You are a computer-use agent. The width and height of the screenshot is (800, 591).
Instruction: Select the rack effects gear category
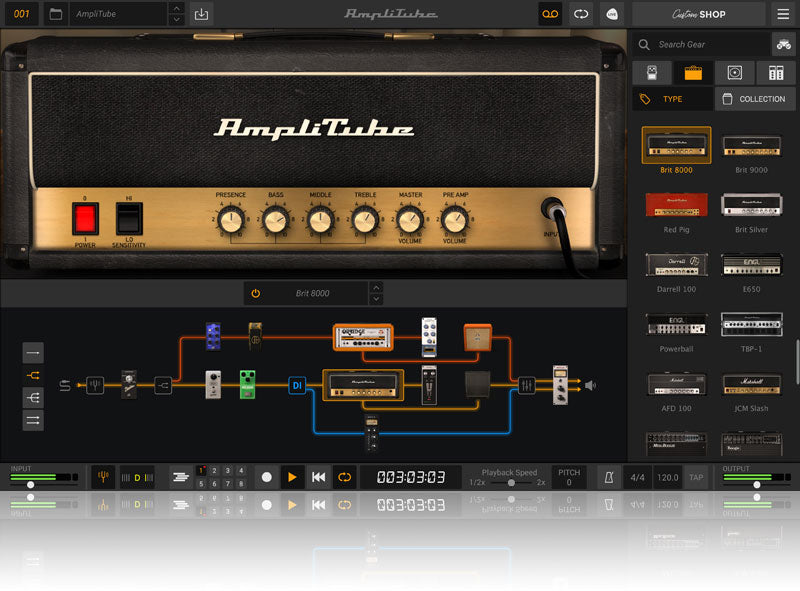[776, 72]
